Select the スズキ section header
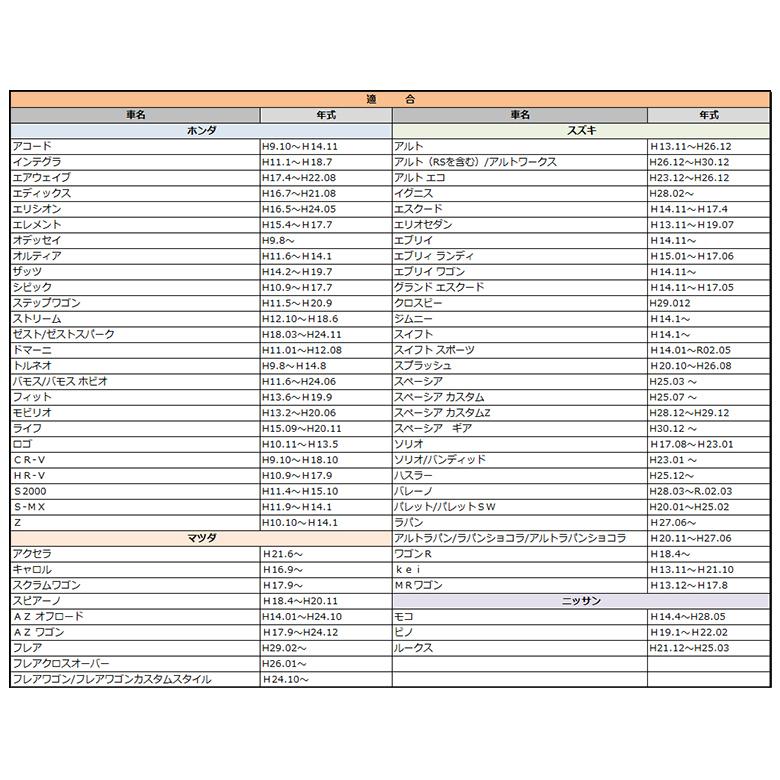Image resolution: width=780 pixels, height=780 pixels. pyautogui.click(x=581, y=131)
